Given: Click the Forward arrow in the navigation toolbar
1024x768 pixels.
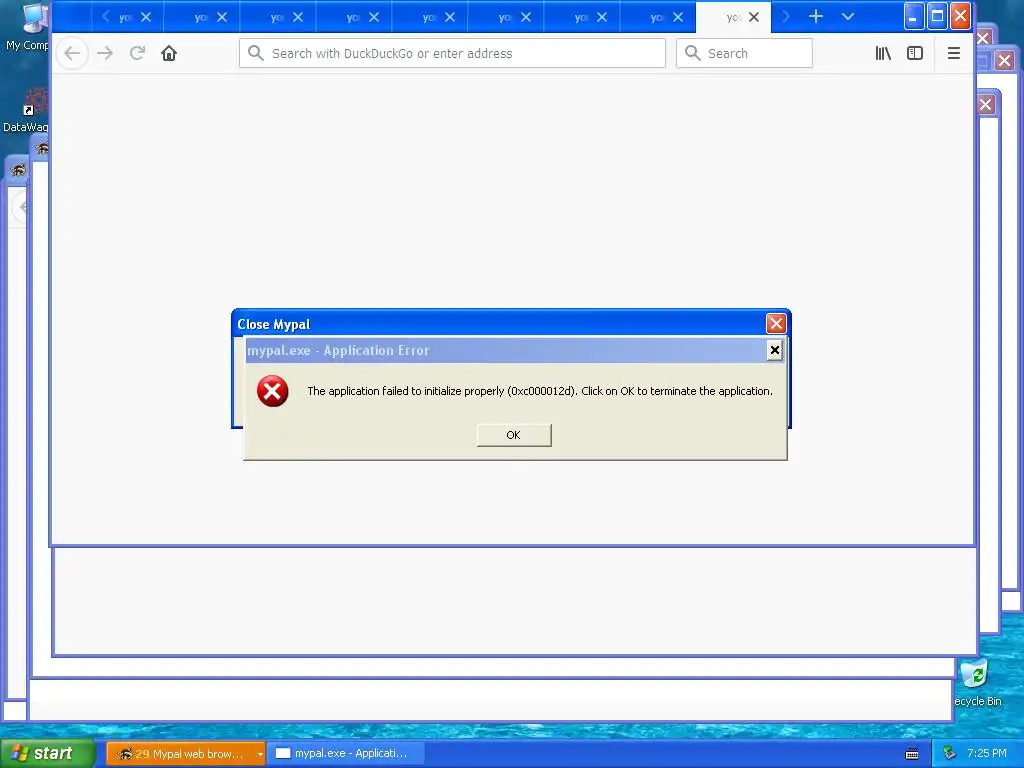Looking at the screenshot, I should (105, 54).
